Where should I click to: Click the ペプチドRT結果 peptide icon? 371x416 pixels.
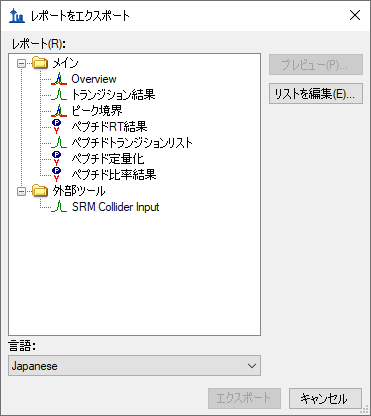57,127
